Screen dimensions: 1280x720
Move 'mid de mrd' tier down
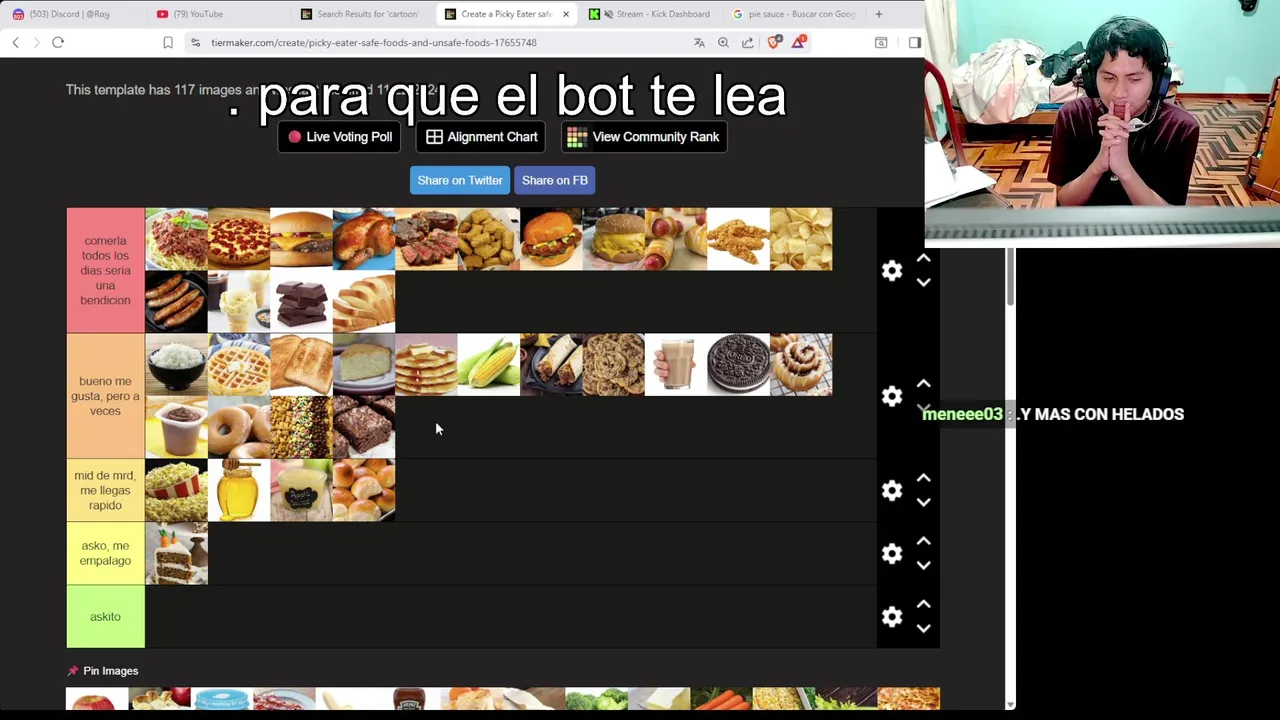(924, 502)
